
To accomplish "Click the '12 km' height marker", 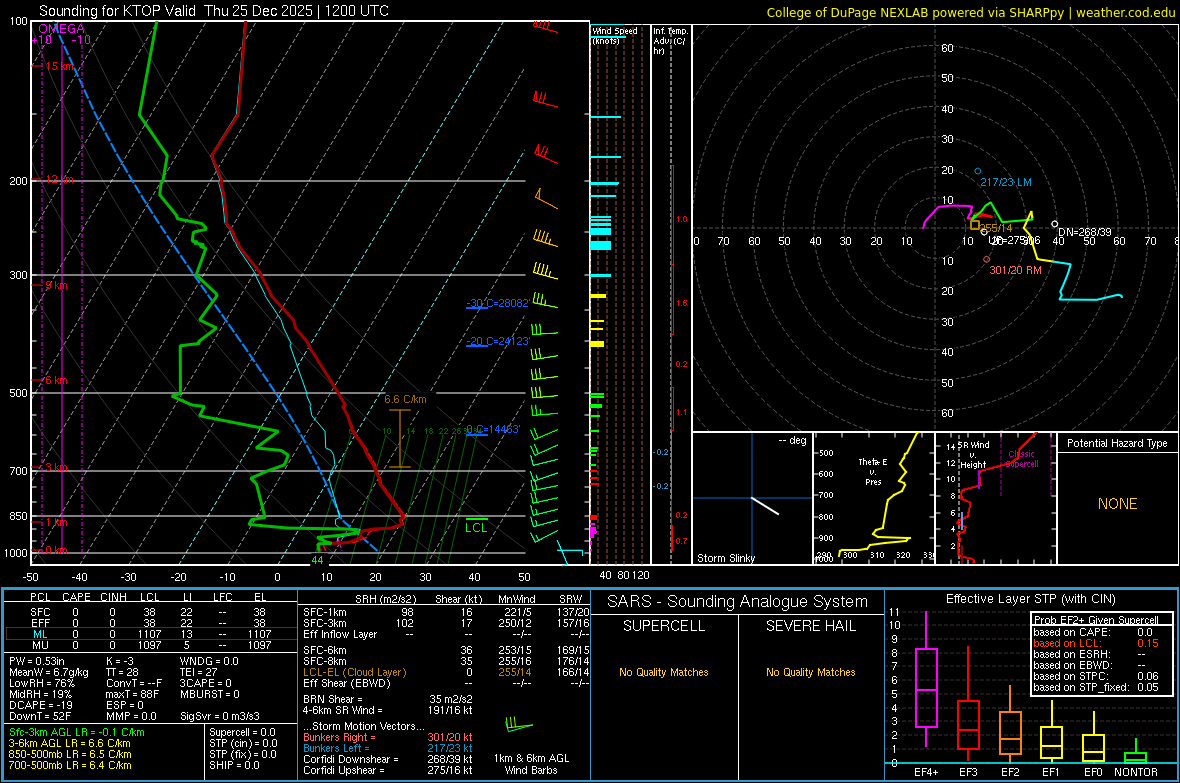I will [59, 179].
